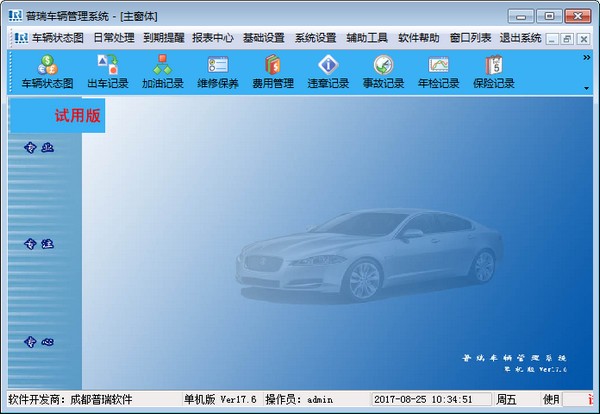Open the 基础设置 menu
Image resolution: width=600 pixels, height=414 pixels.
pos(264,37)
